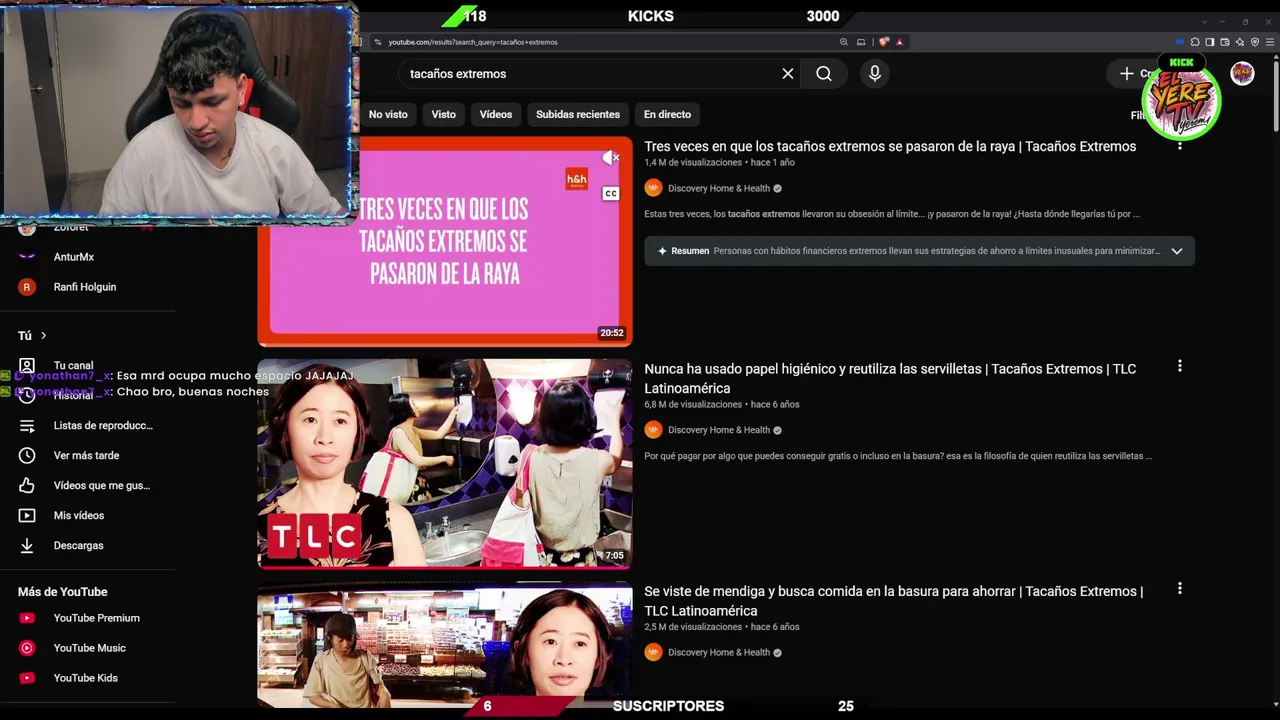This screenshot has height=720, width=1280.
Task: Open 'Ver más tarde' in the sidebar
Action: point(88,456)
